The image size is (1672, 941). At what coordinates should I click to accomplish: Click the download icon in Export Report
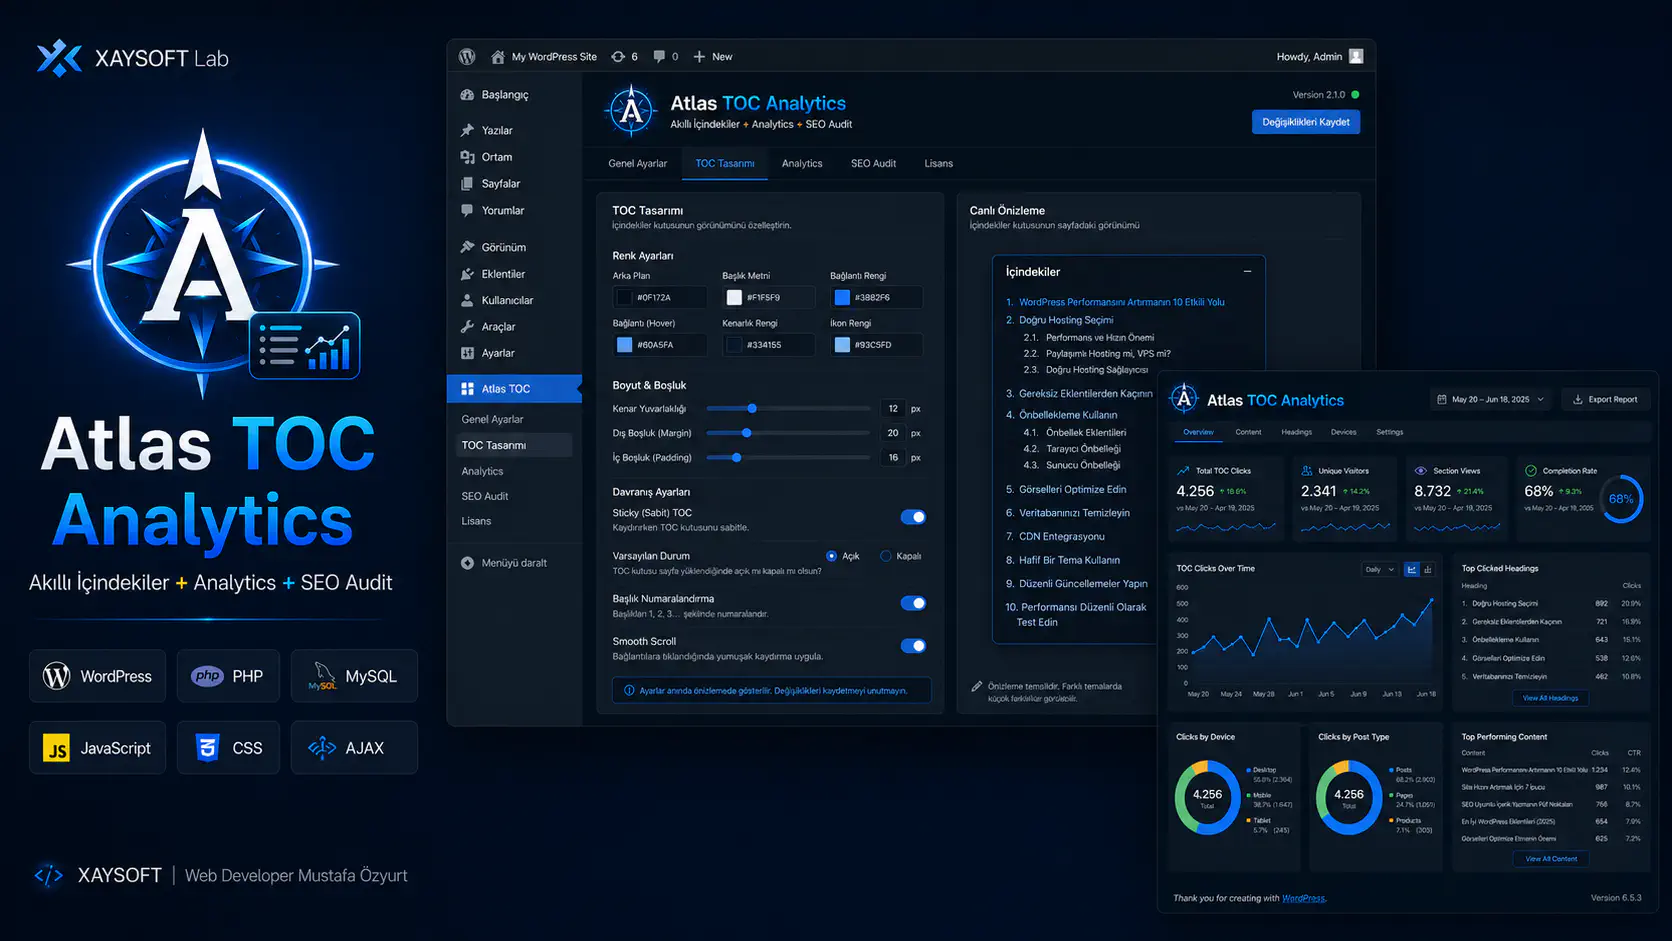pos(1578,399)
